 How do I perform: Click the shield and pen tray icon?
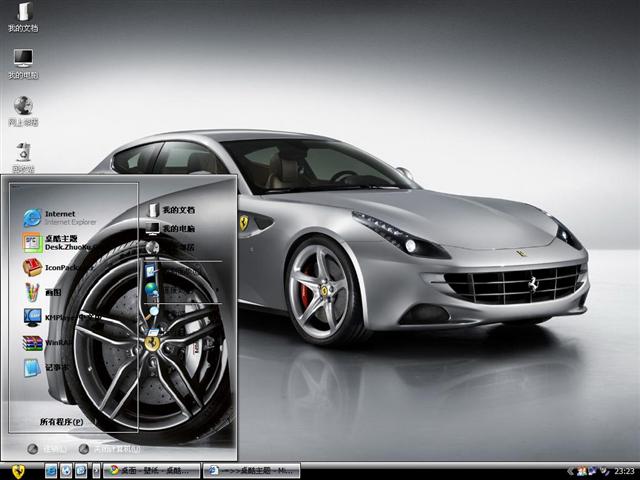point(604,471)
